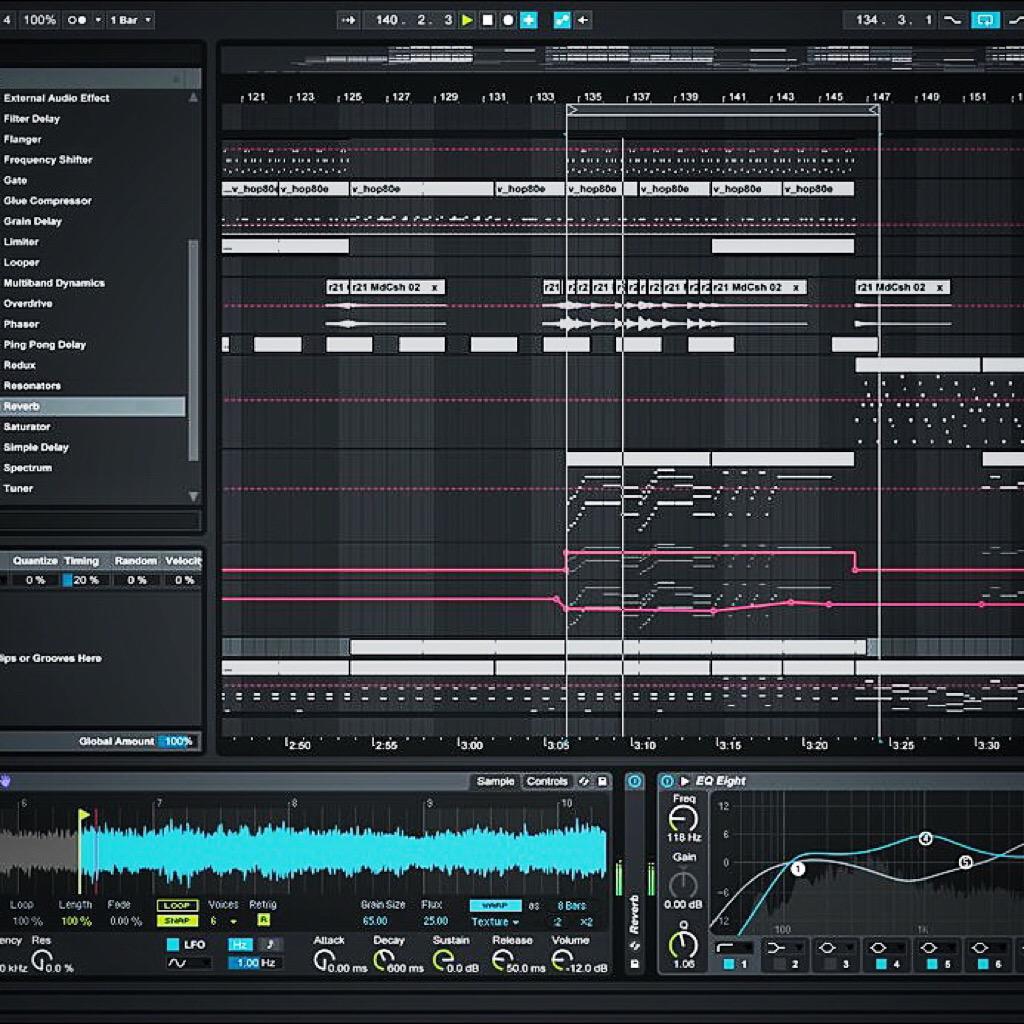Toggle the MIDI Arrangement Overdub plus button
Viewport: 1024px width, 1024px height.
tap(529, 20)
